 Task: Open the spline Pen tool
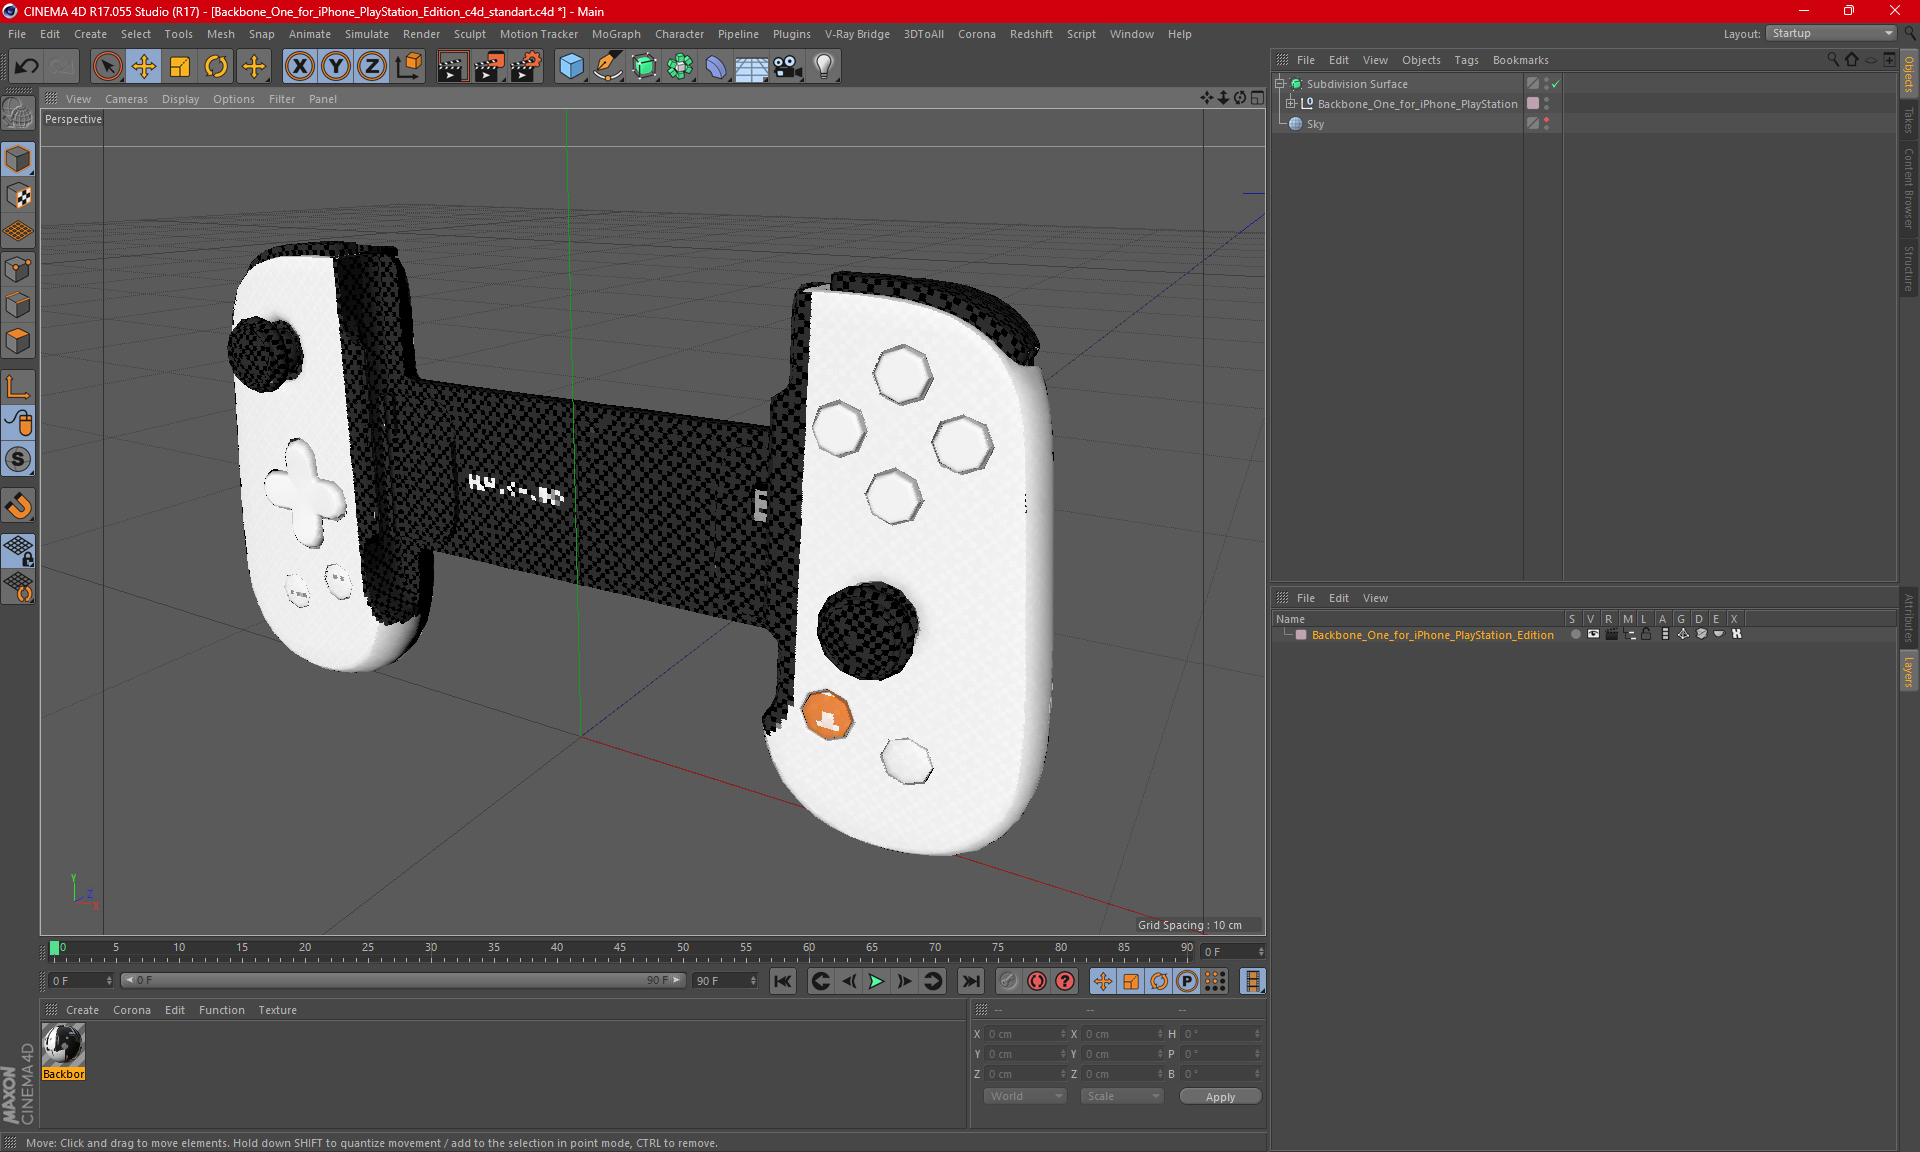(608, 67)
